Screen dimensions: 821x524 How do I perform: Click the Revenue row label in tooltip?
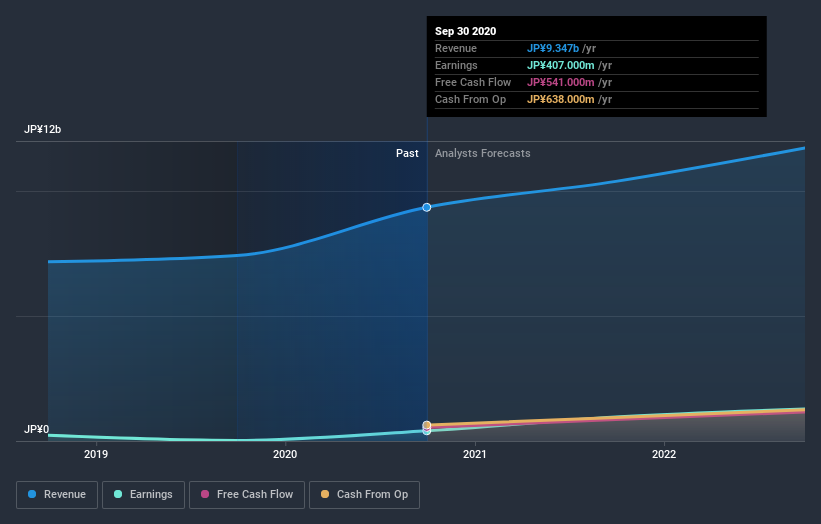click(x=456, y=48)
